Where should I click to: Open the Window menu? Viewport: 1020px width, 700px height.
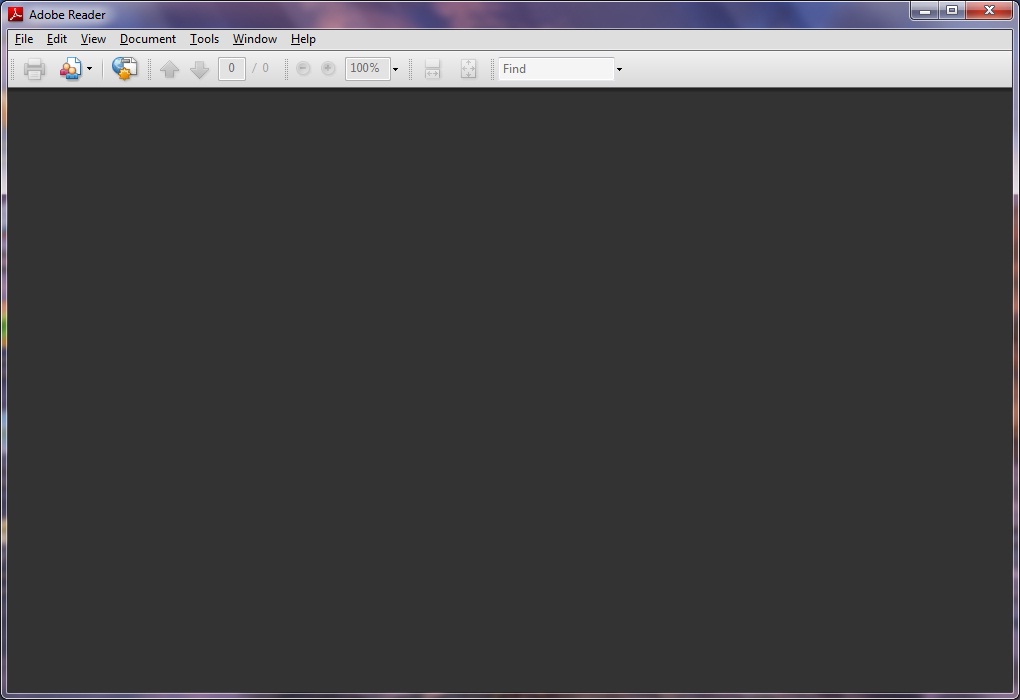[255, 39]
